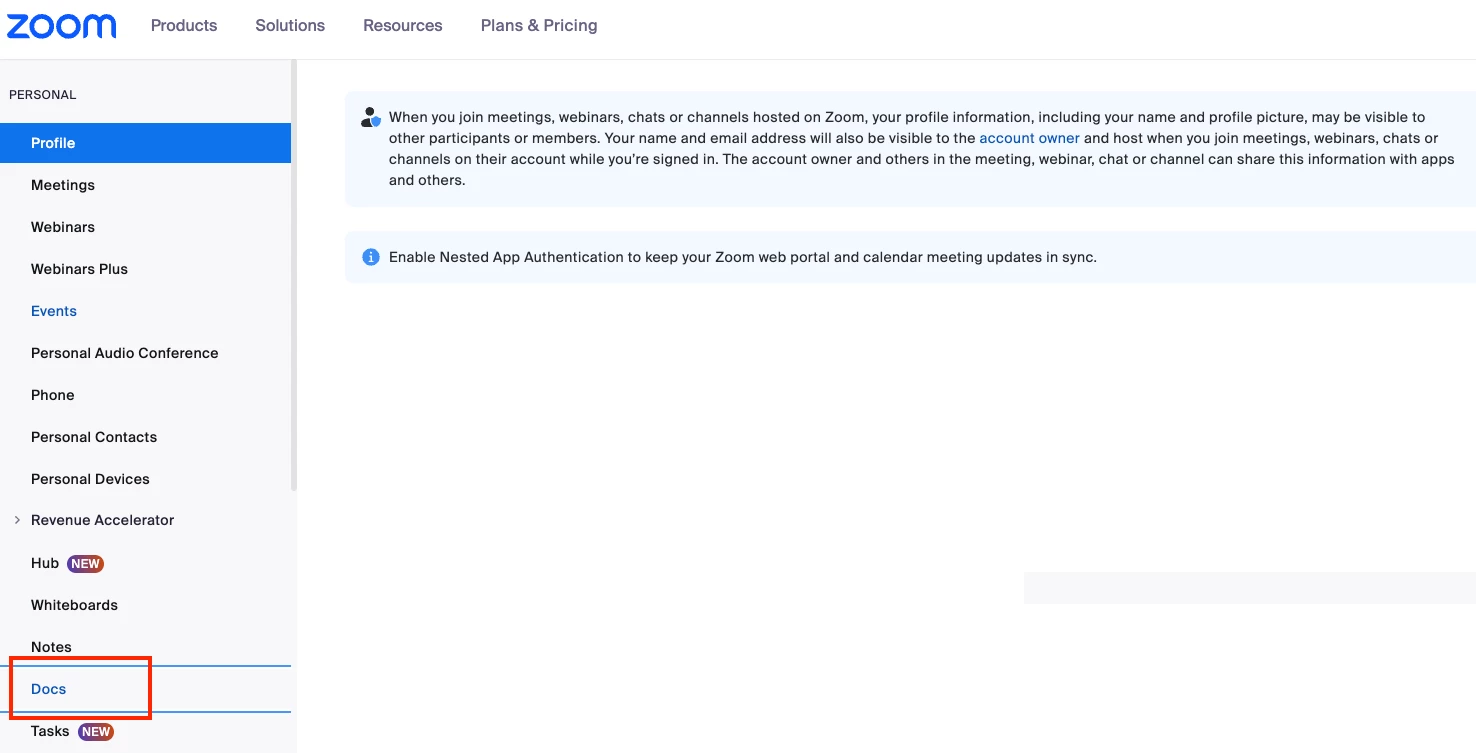Image resolution: width=1476 pixels, height=753 pixels.
Task: Click the Enable Nested App Authentication notice text
Action: (x=743, y=257)
